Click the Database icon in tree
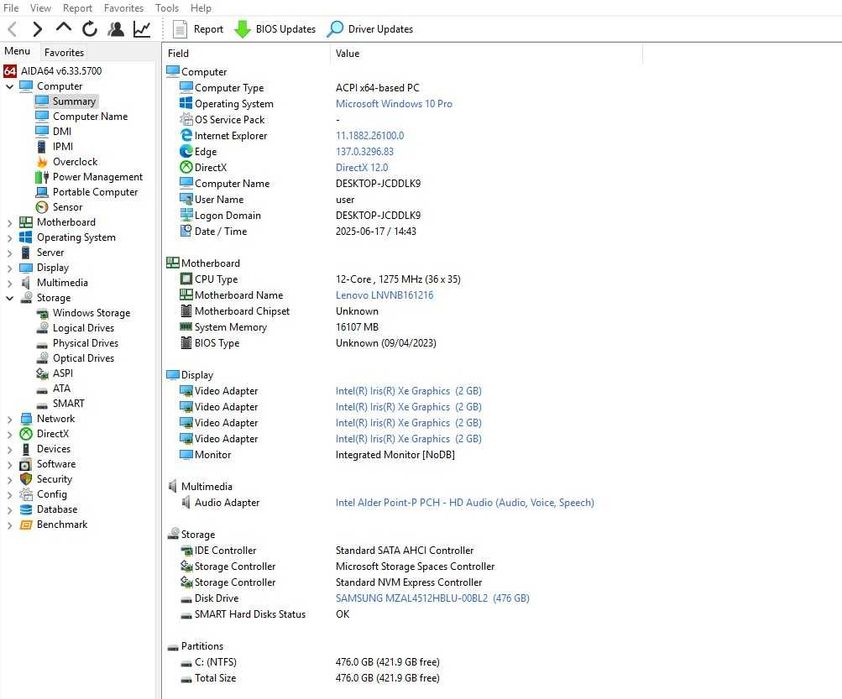 (x=26, y=509)
